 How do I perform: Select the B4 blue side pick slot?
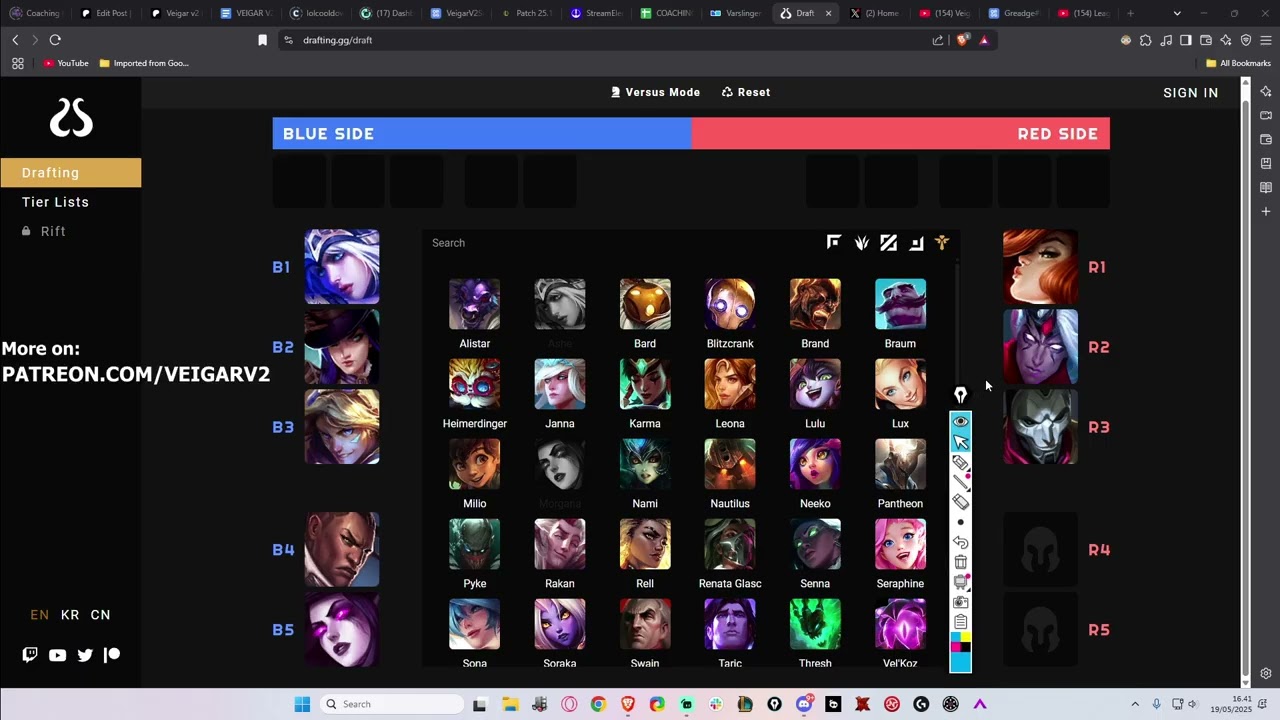[x=342, y=550]
